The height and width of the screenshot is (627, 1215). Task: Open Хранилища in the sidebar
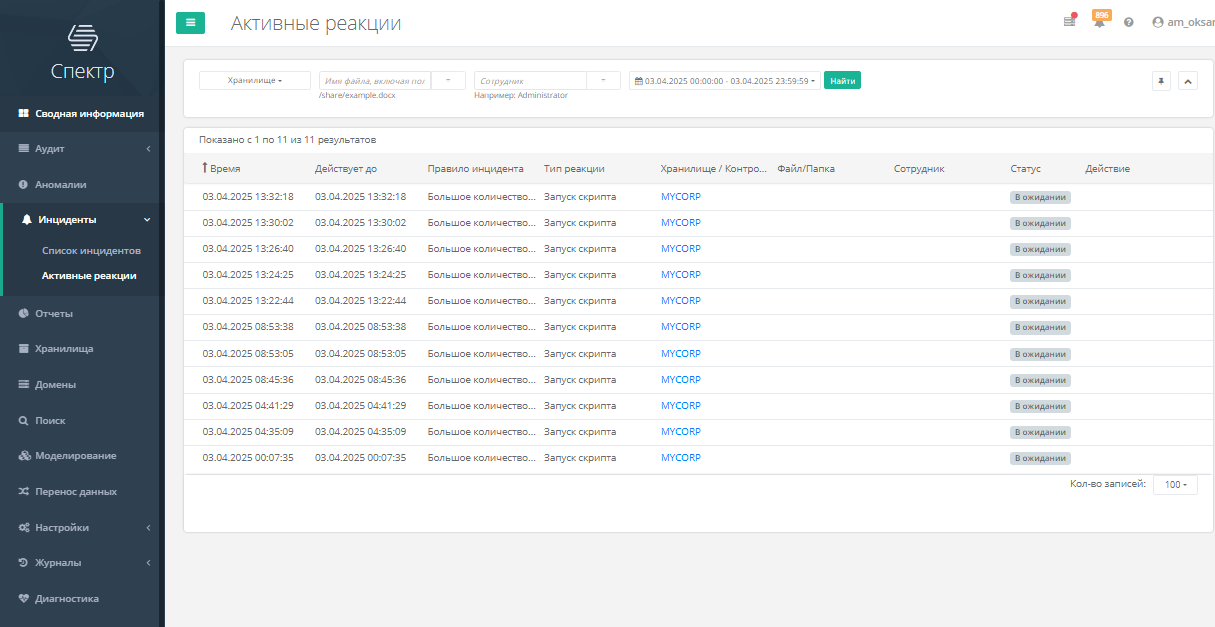[81, 349]
